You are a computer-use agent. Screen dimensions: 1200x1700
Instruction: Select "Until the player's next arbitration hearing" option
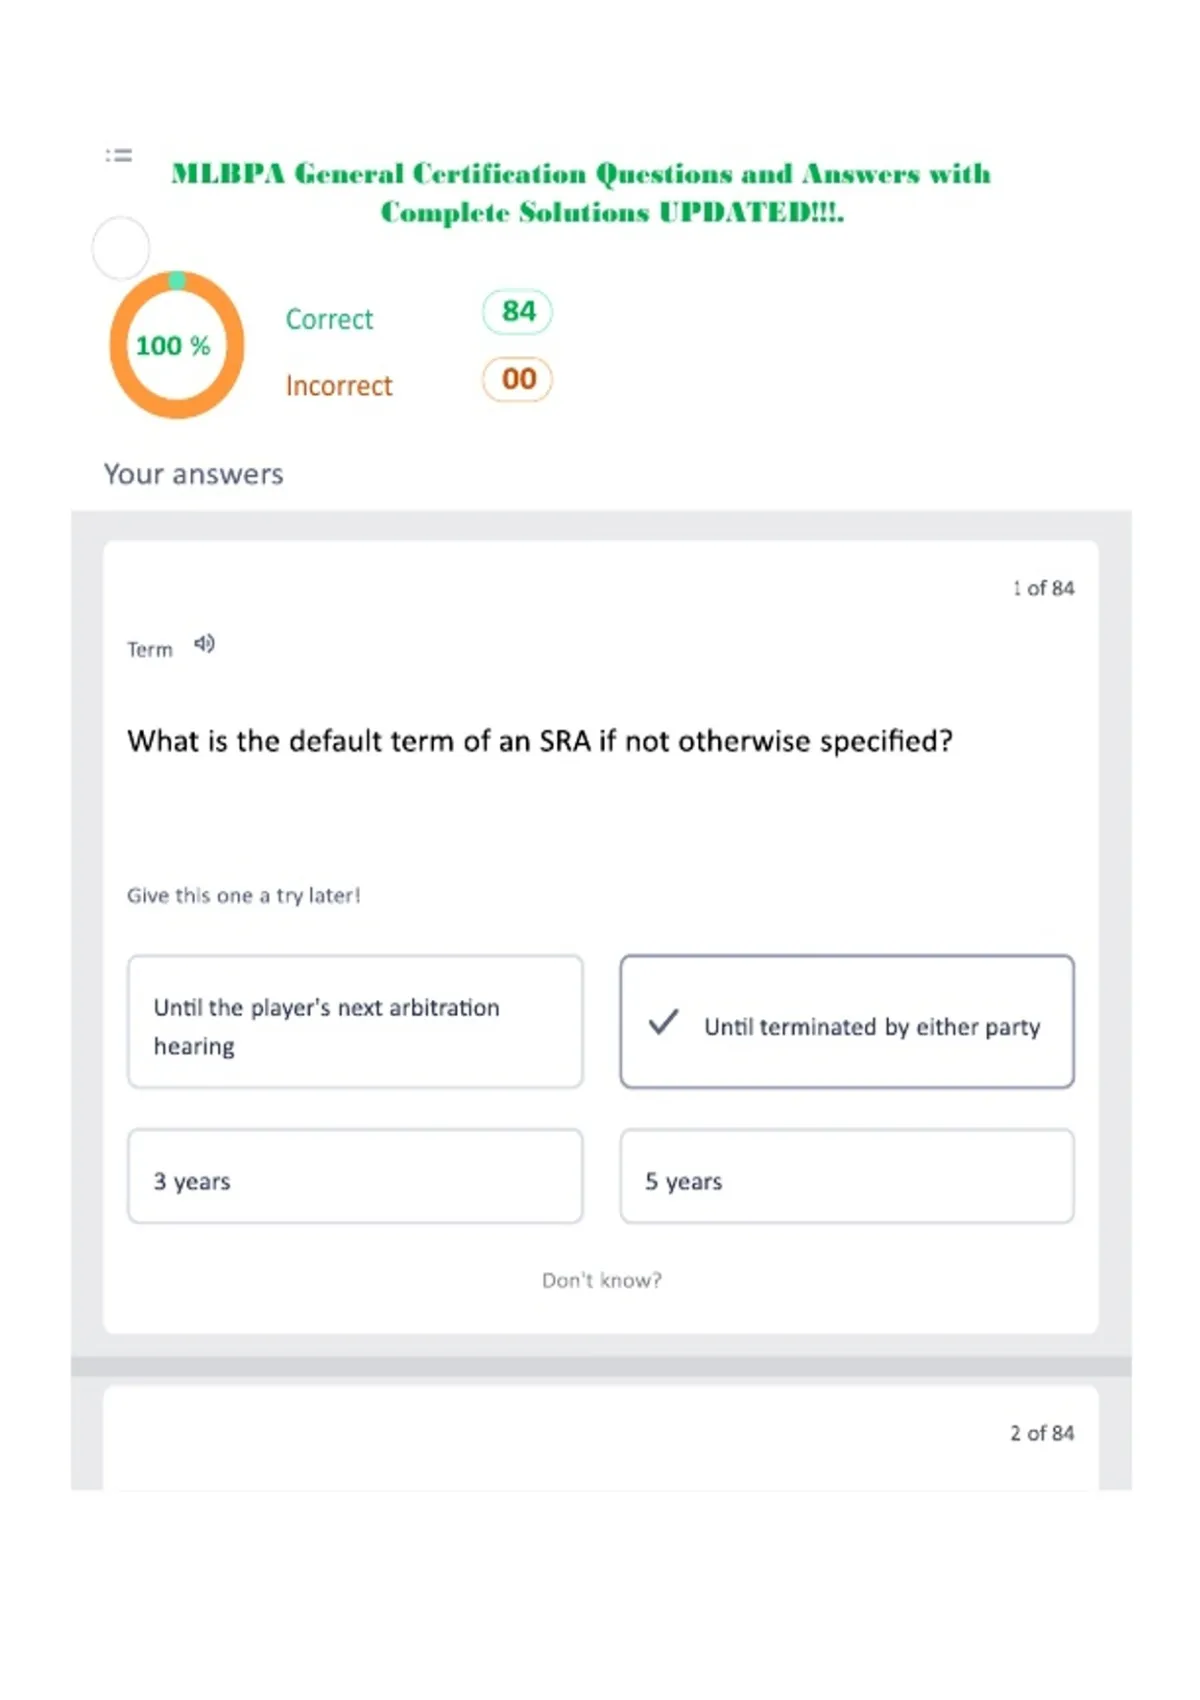(355, 1022)
